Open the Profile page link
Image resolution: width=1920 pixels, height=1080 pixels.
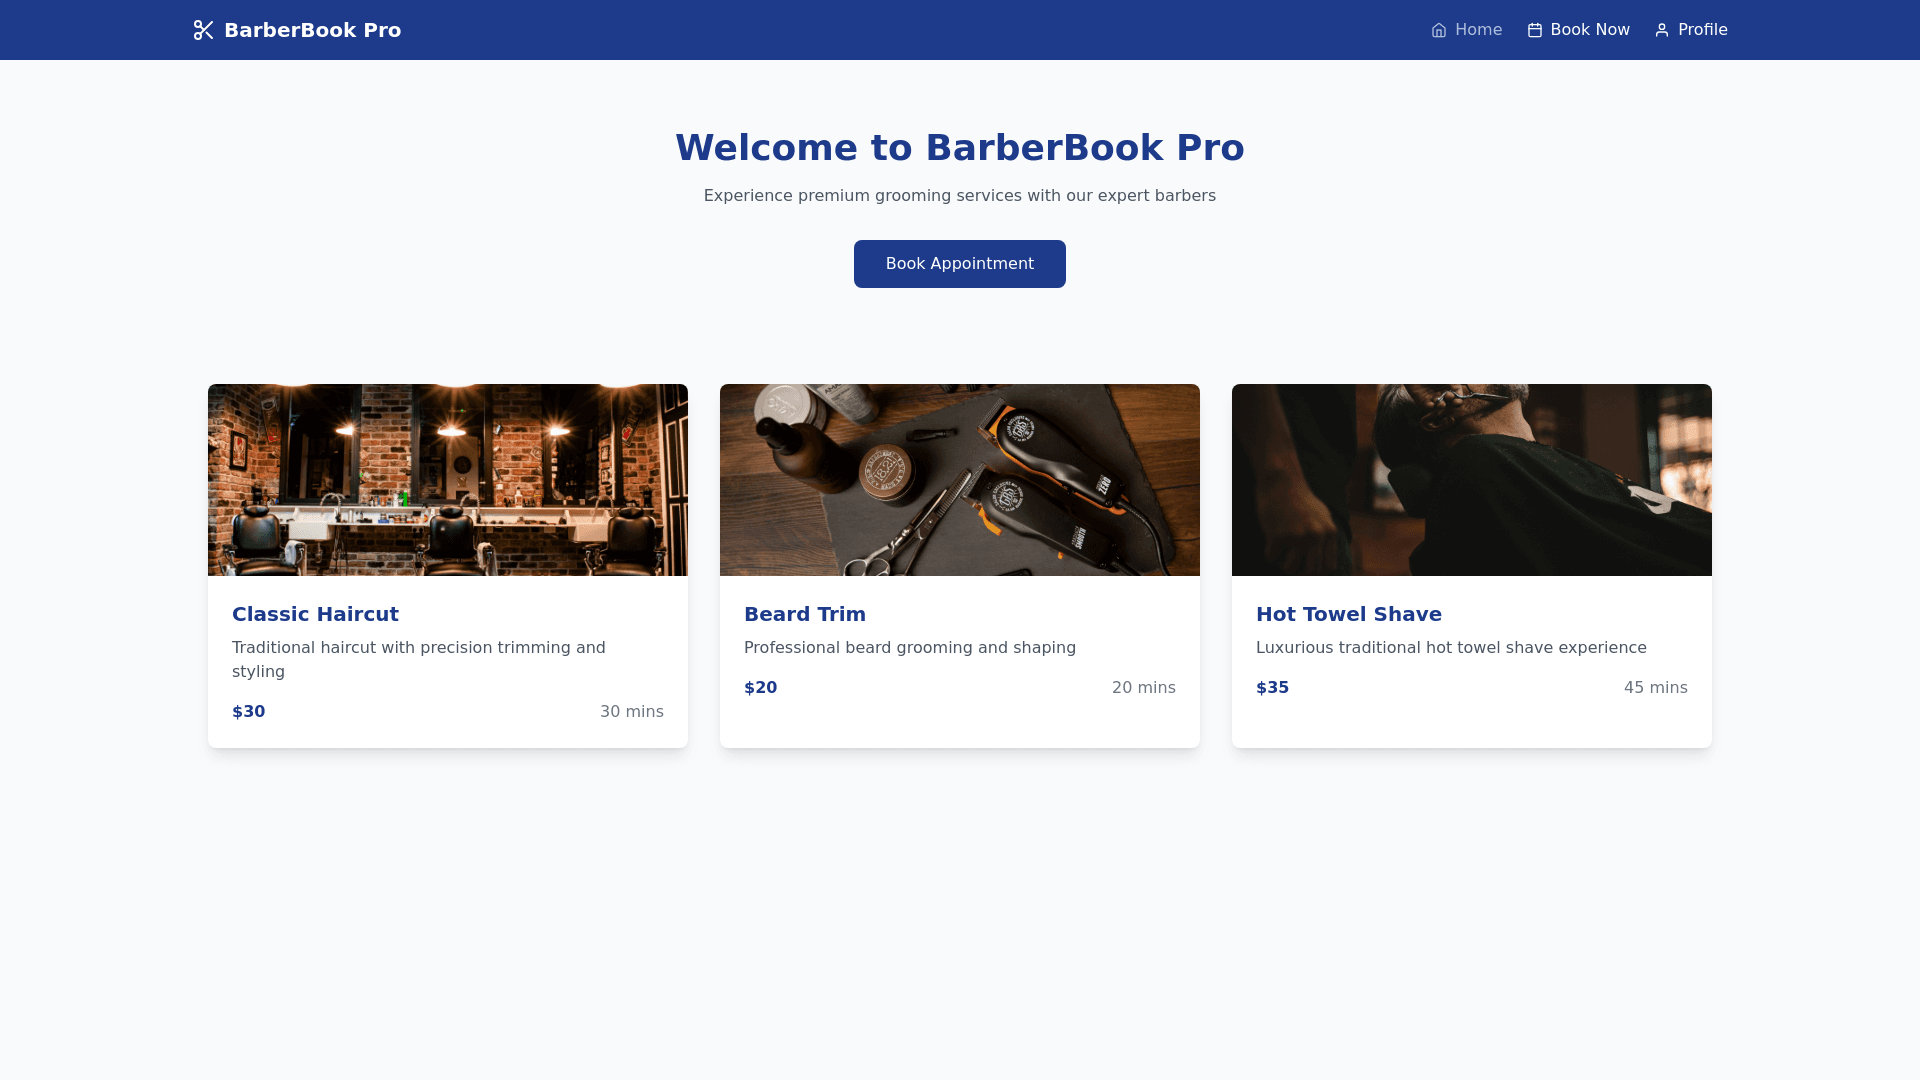point(1702,30)
